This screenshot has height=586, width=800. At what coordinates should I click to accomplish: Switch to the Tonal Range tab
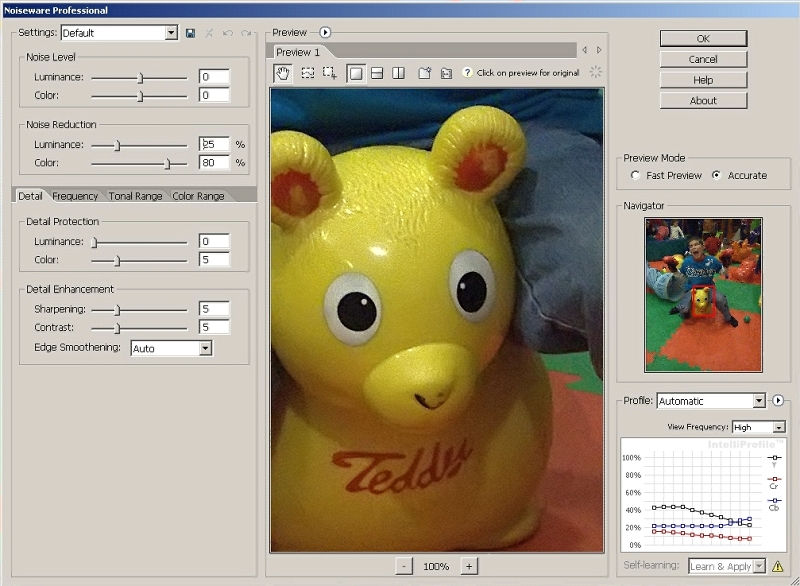point(135,196)
